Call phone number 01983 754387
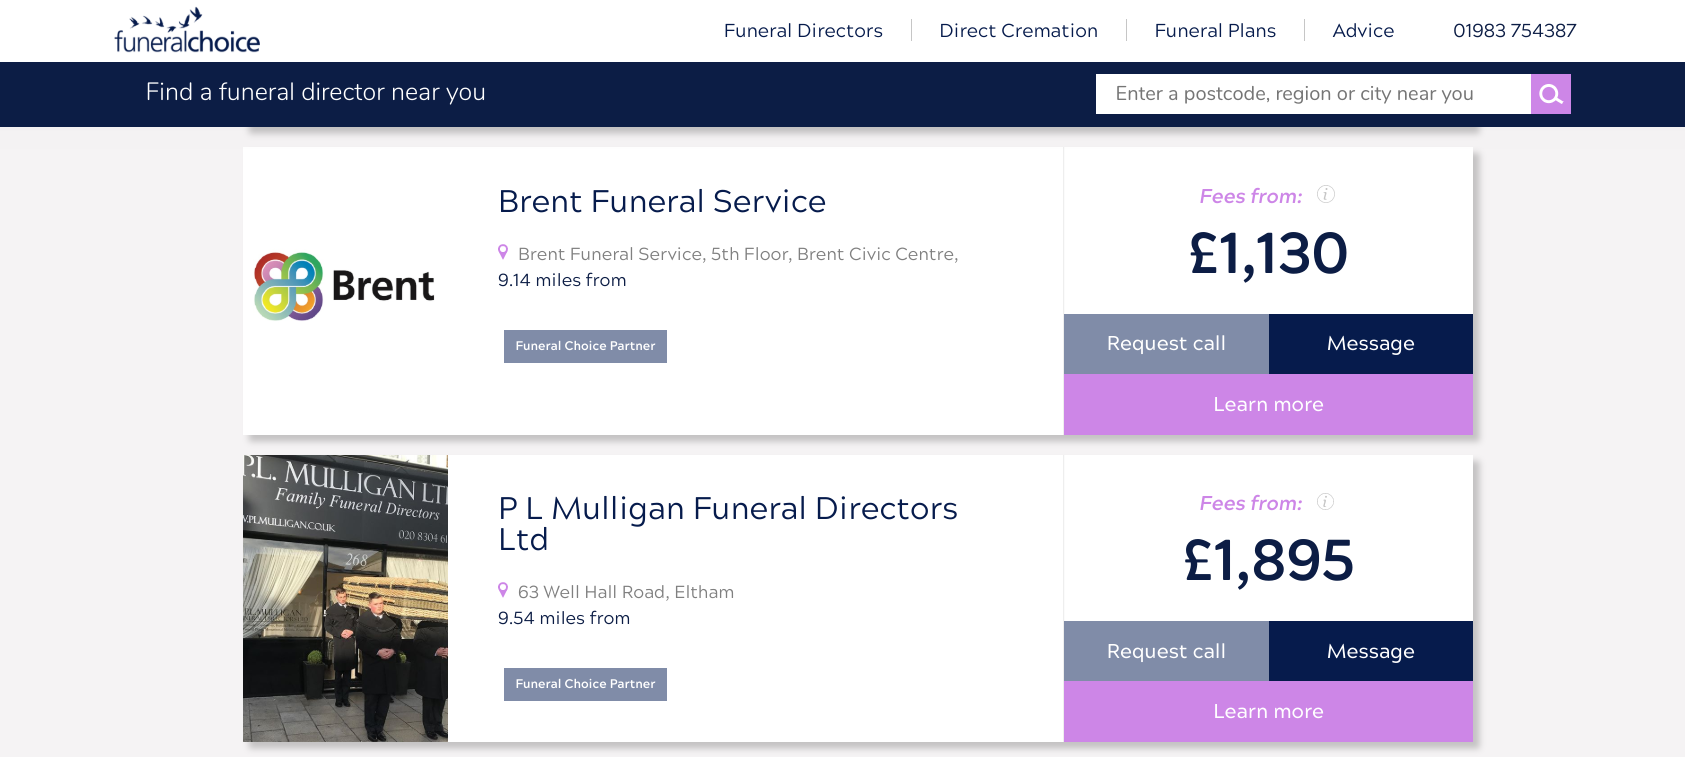The height and width of the screenshot is (757, 1685). 1514,31
